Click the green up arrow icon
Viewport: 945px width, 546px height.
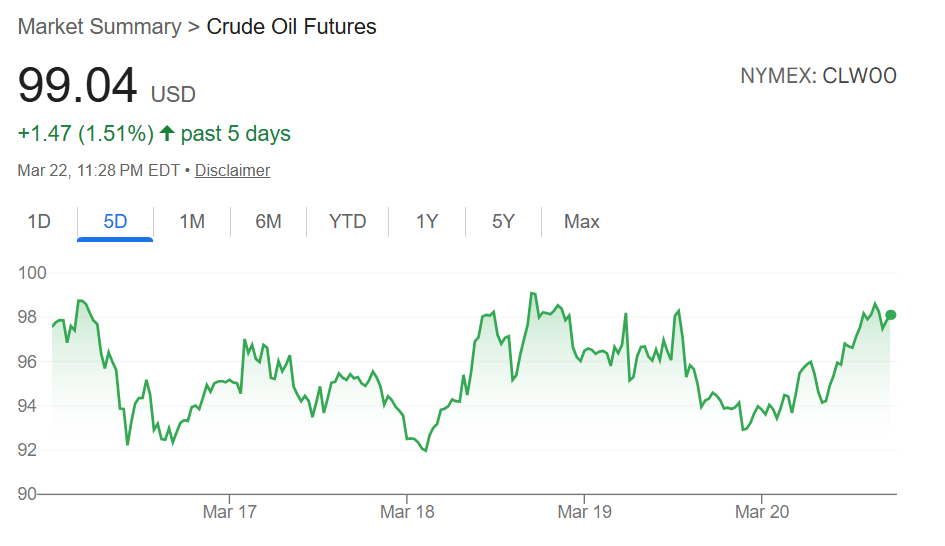[167, 133]
